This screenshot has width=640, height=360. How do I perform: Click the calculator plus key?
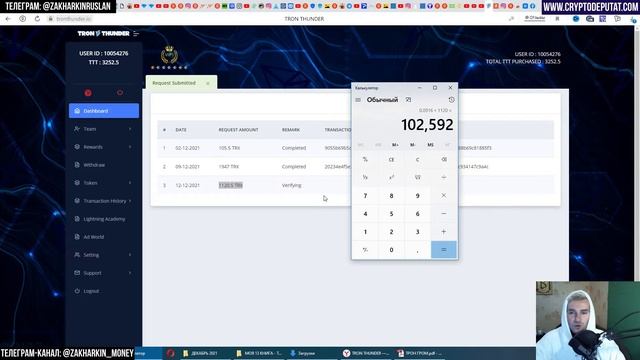pyautogui.click(x=444, y=231)
